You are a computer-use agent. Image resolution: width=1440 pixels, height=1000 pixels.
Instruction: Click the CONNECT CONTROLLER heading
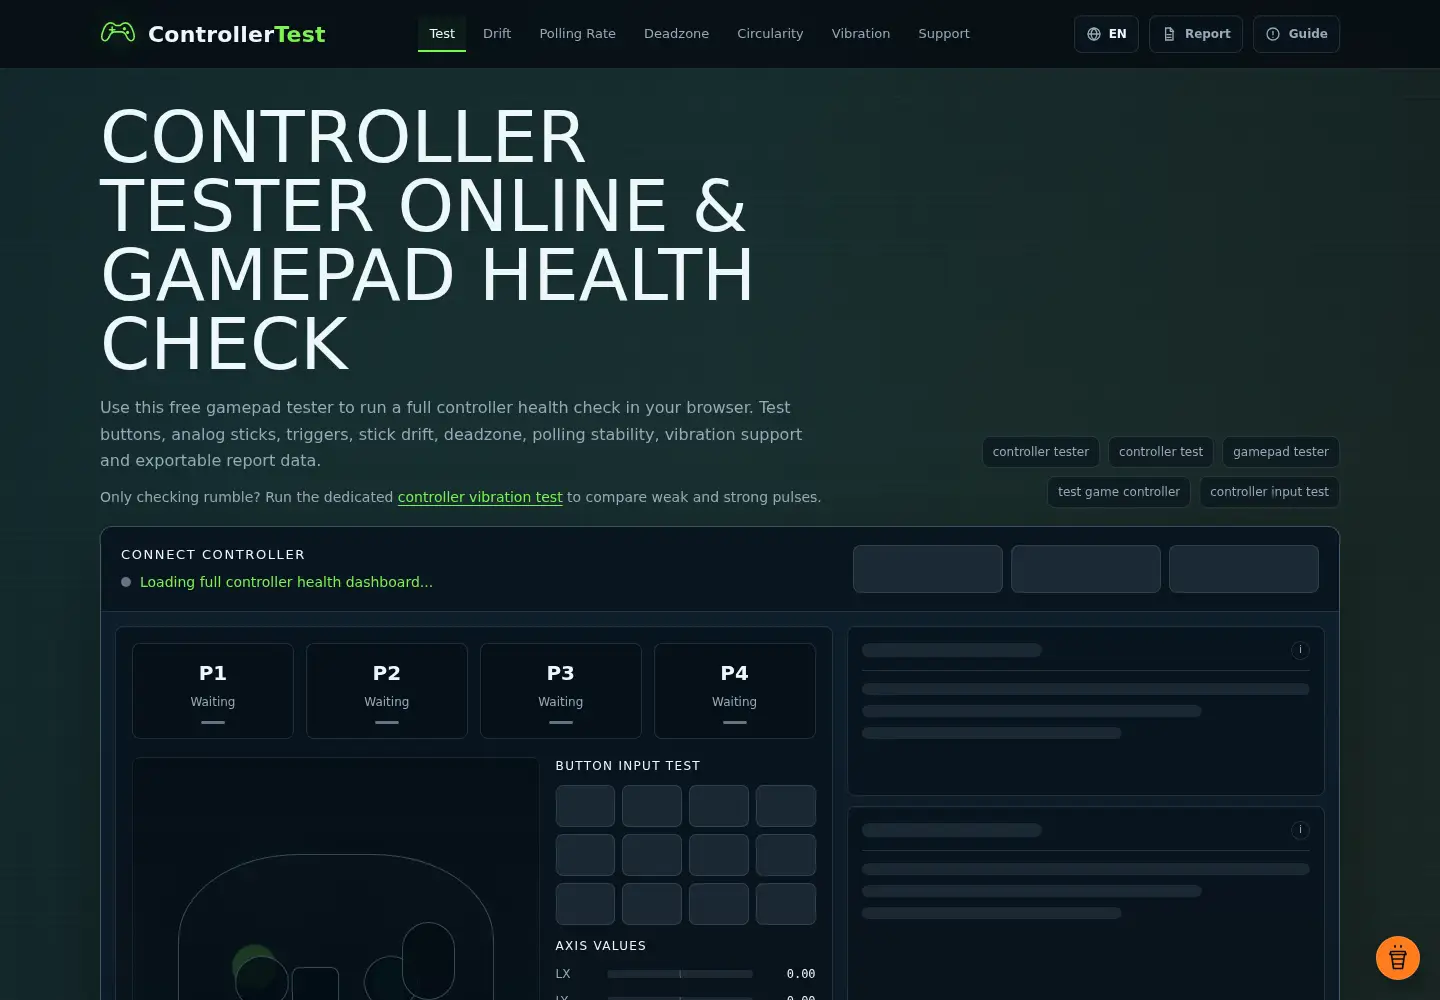pyautogui.click(x=213, y=555)
